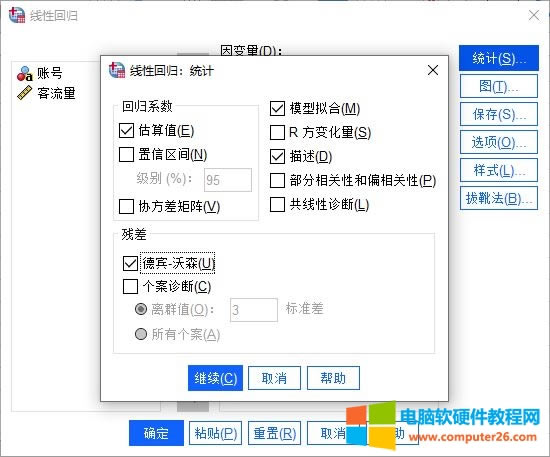Viewport: 550px width, 457px height.
Task: Click the 线性回归: 统计 dialog title icon
Action: pyautogui.click(x=117, y=70)
